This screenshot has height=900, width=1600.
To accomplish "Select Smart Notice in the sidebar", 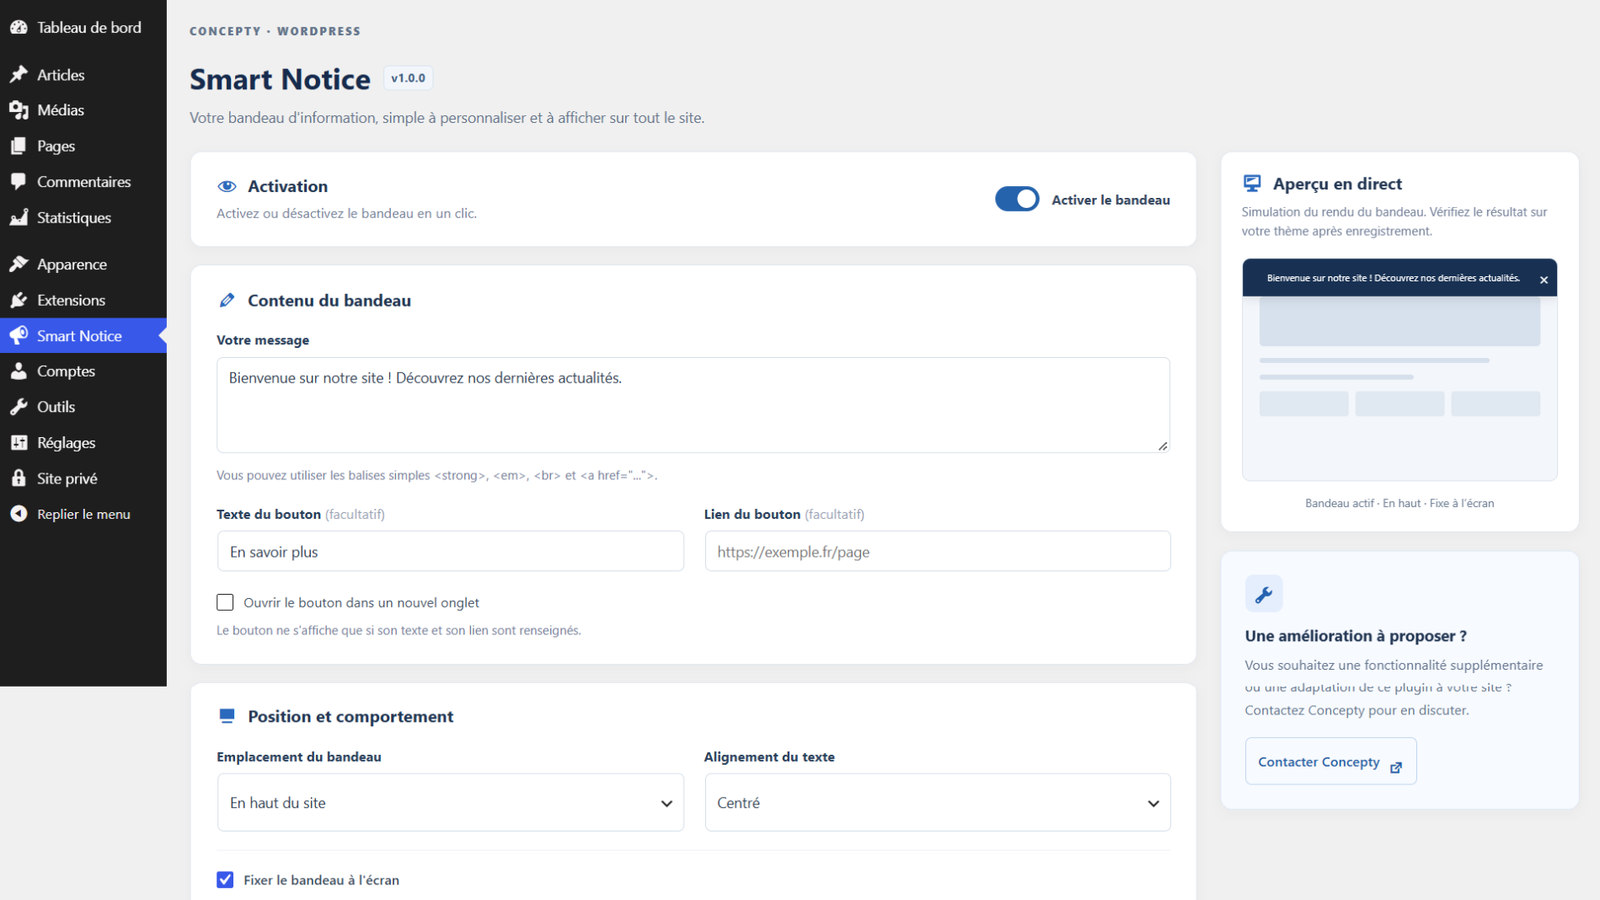I will click(83, 336).
